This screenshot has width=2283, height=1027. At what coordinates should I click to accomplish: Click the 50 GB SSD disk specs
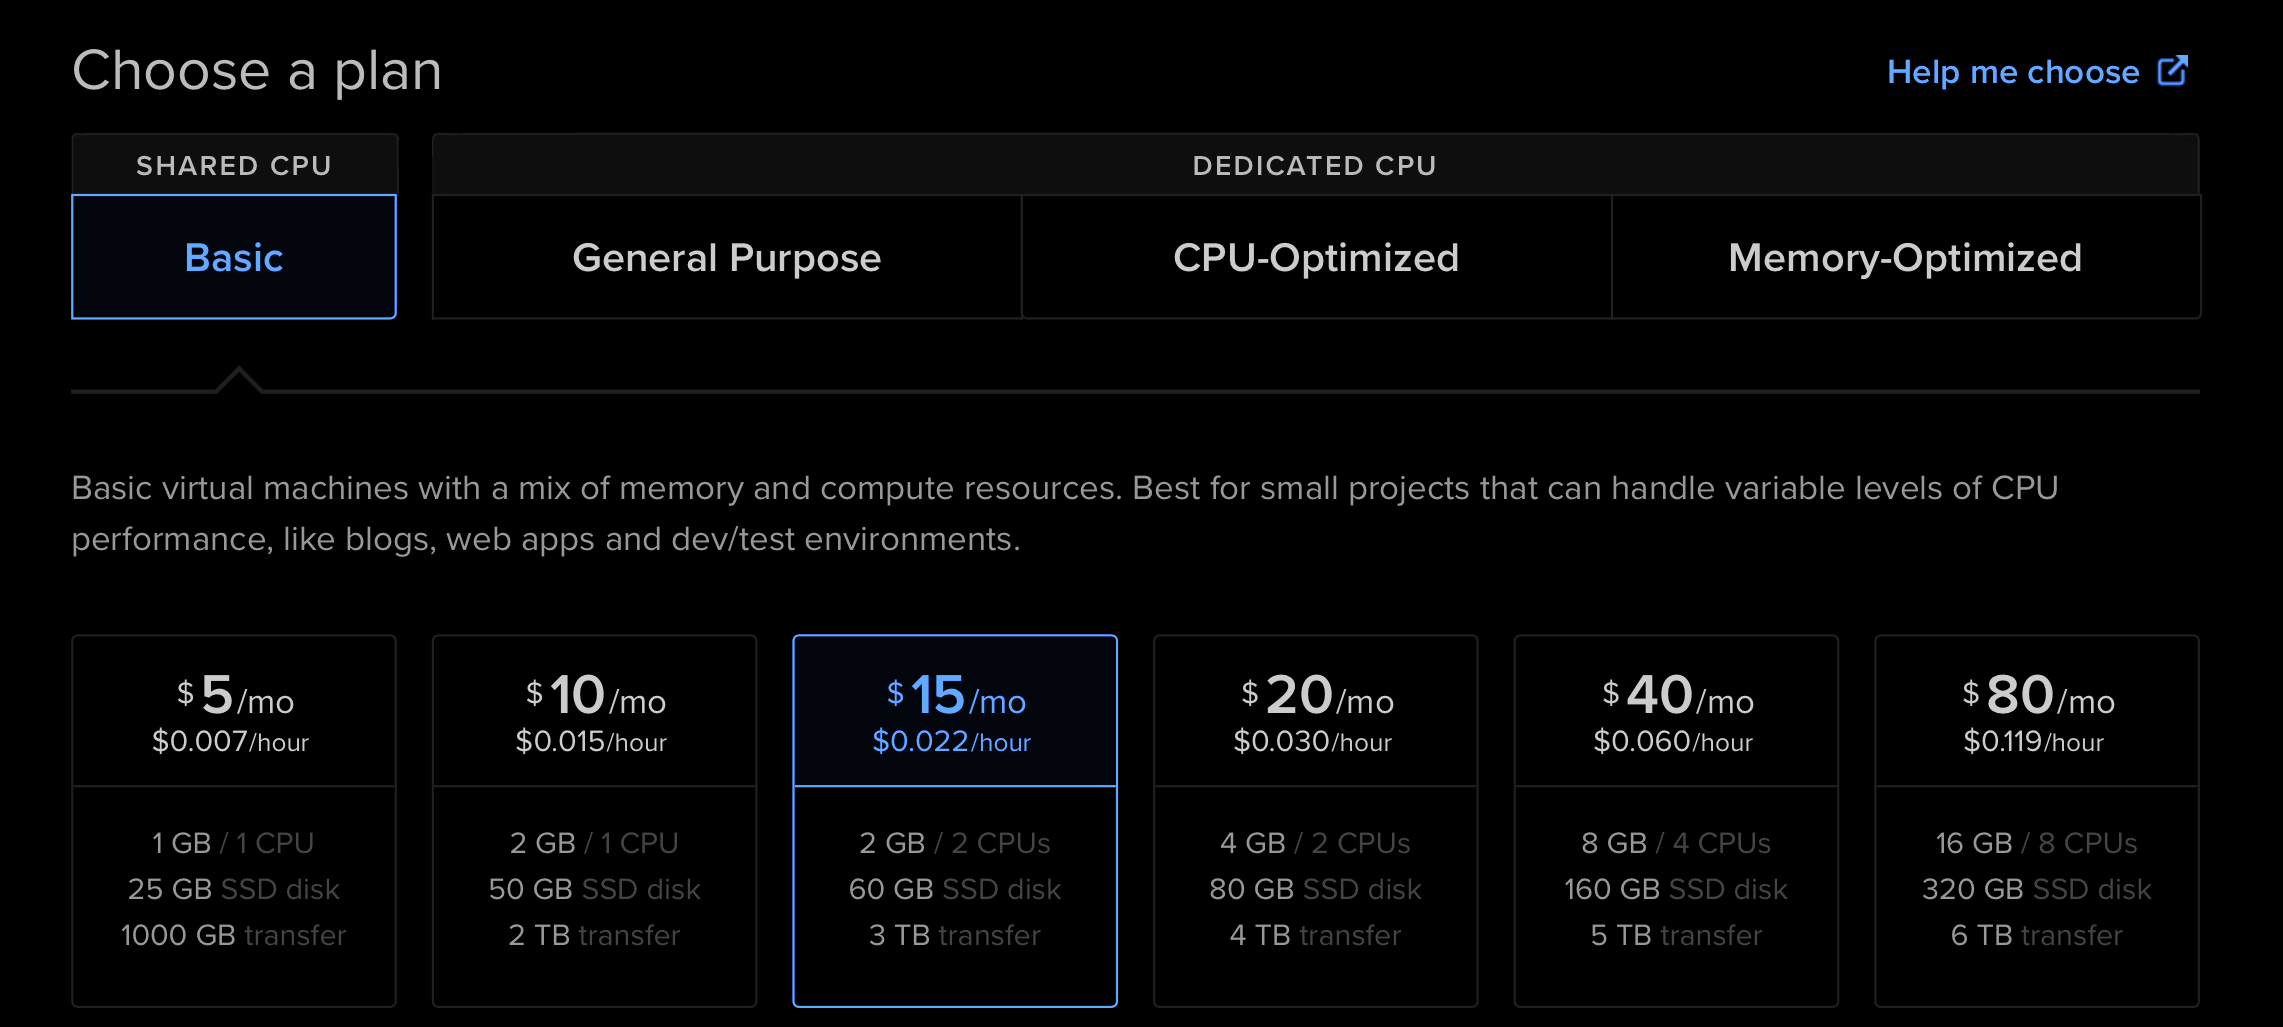click(x=594, y=889)
